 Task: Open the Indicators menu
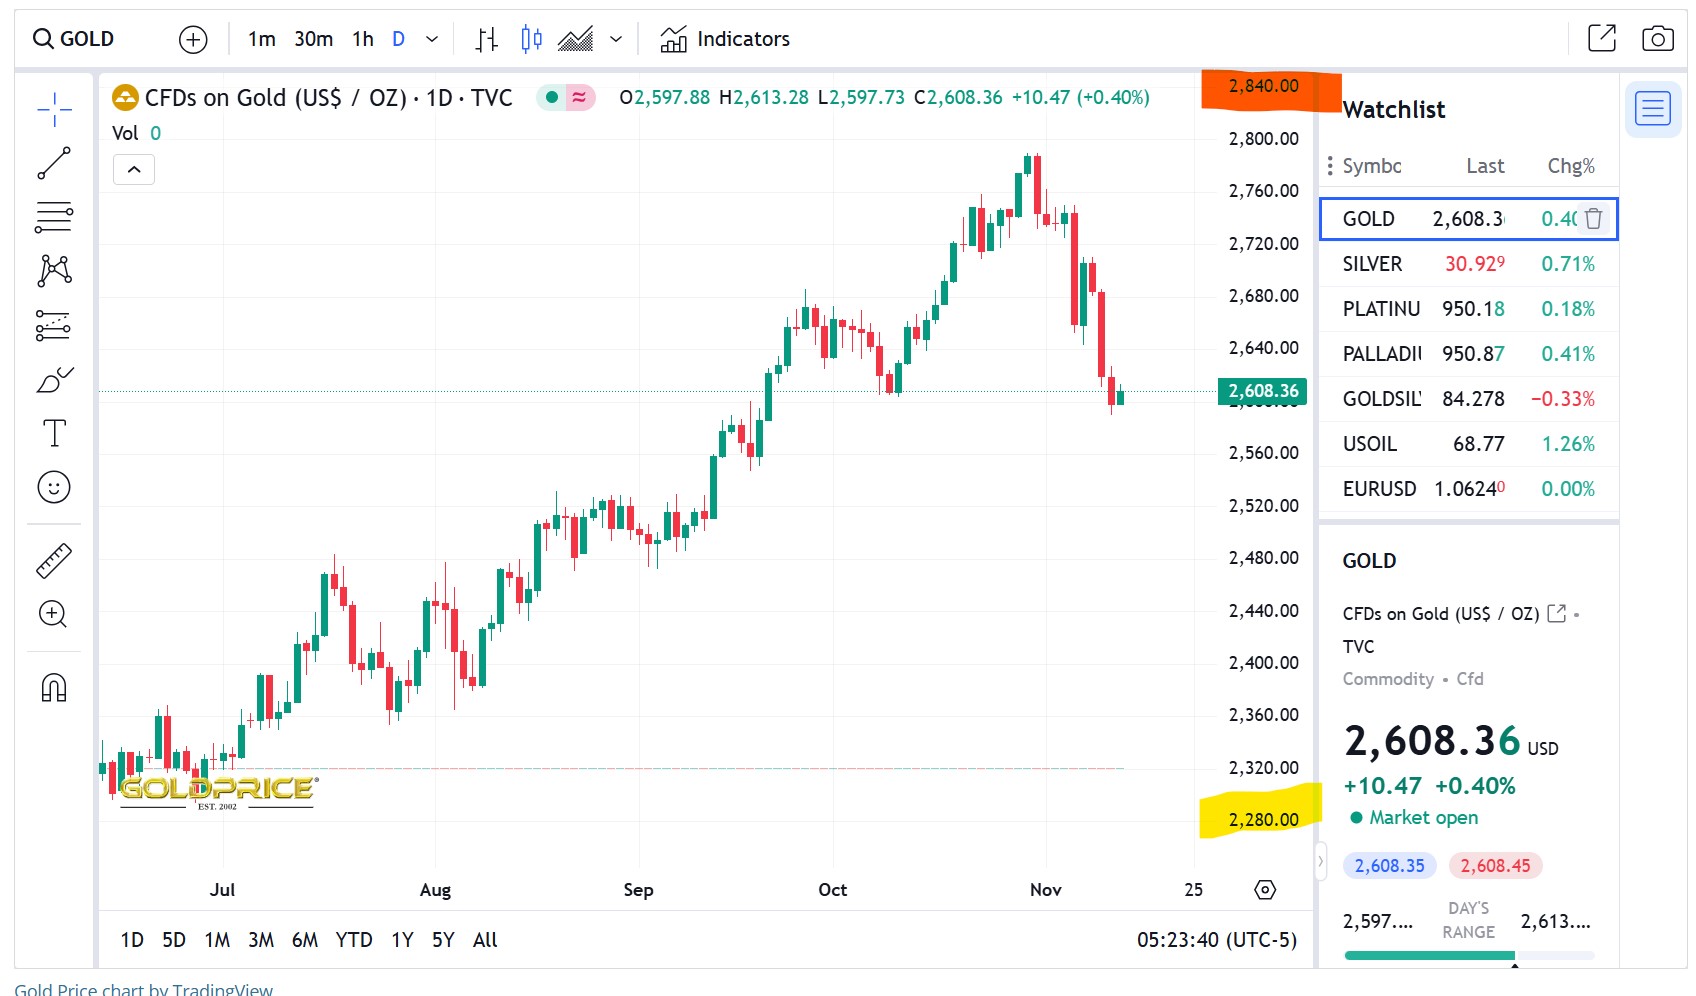725,39
